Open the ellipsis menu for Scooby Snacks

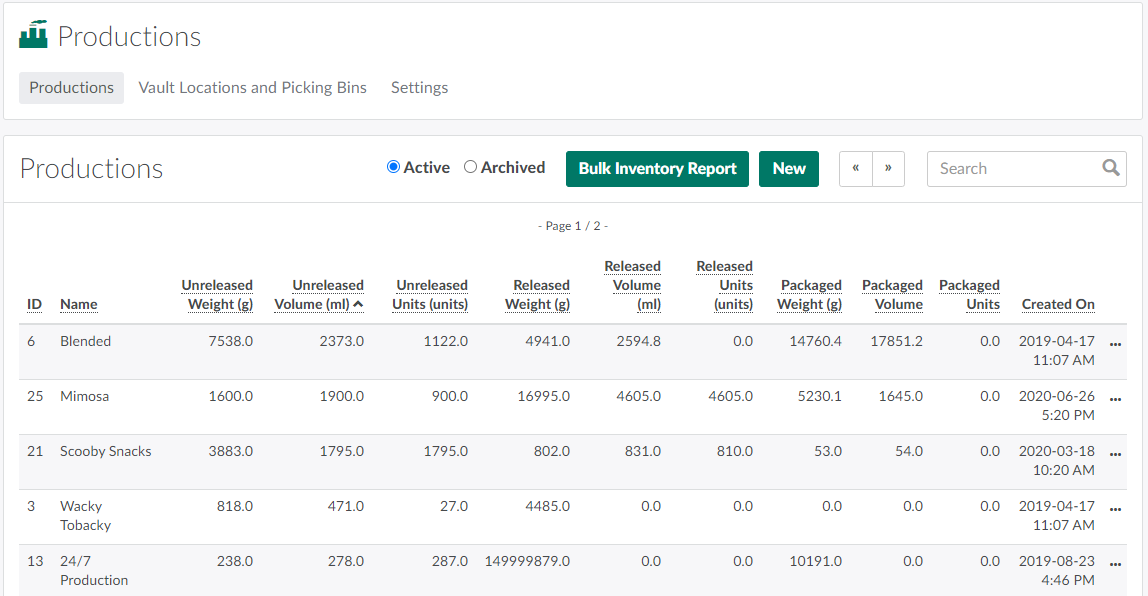1116,453
